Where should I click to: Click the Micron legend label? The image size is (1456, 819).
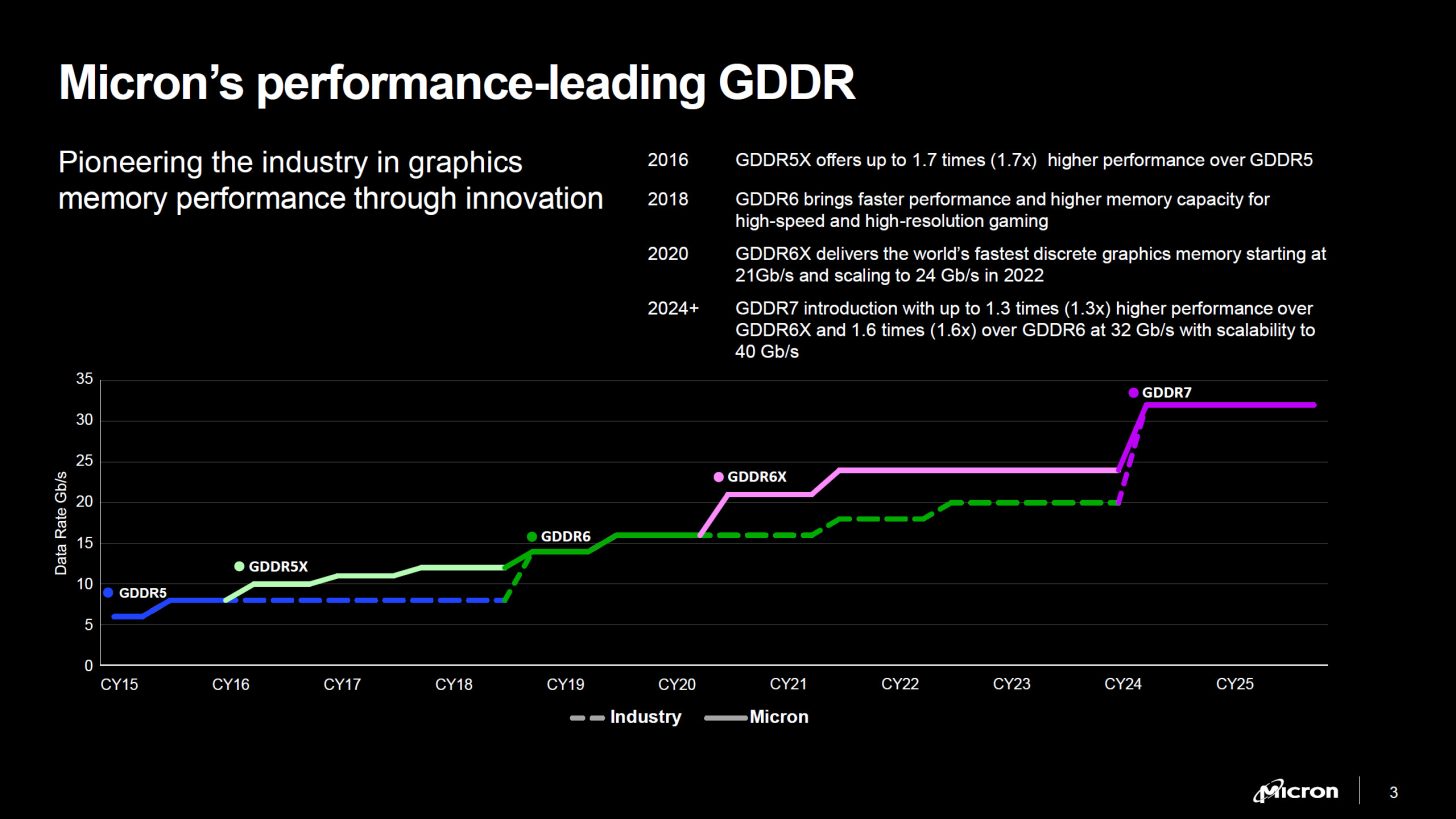tap(779, 717)
